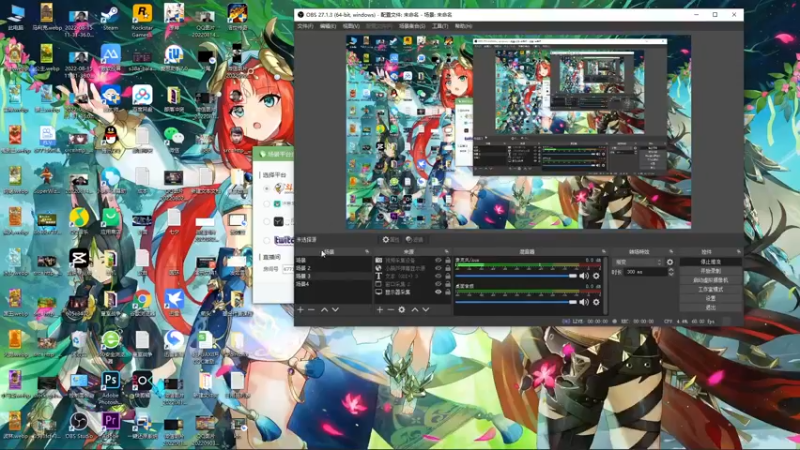Open settings gear of second mixer channel
The height and width of the screenshot is (450, 800).
[597, 301]
